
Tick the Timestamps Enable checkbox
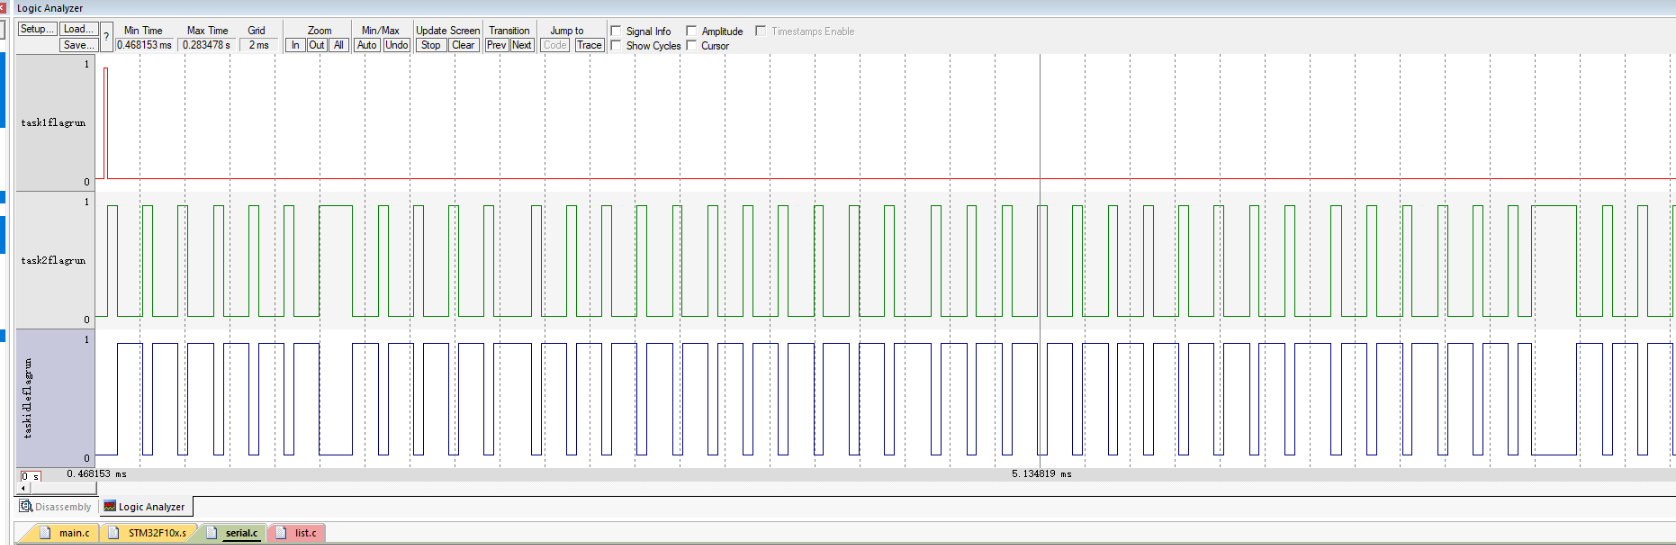[x=760, y=31]
